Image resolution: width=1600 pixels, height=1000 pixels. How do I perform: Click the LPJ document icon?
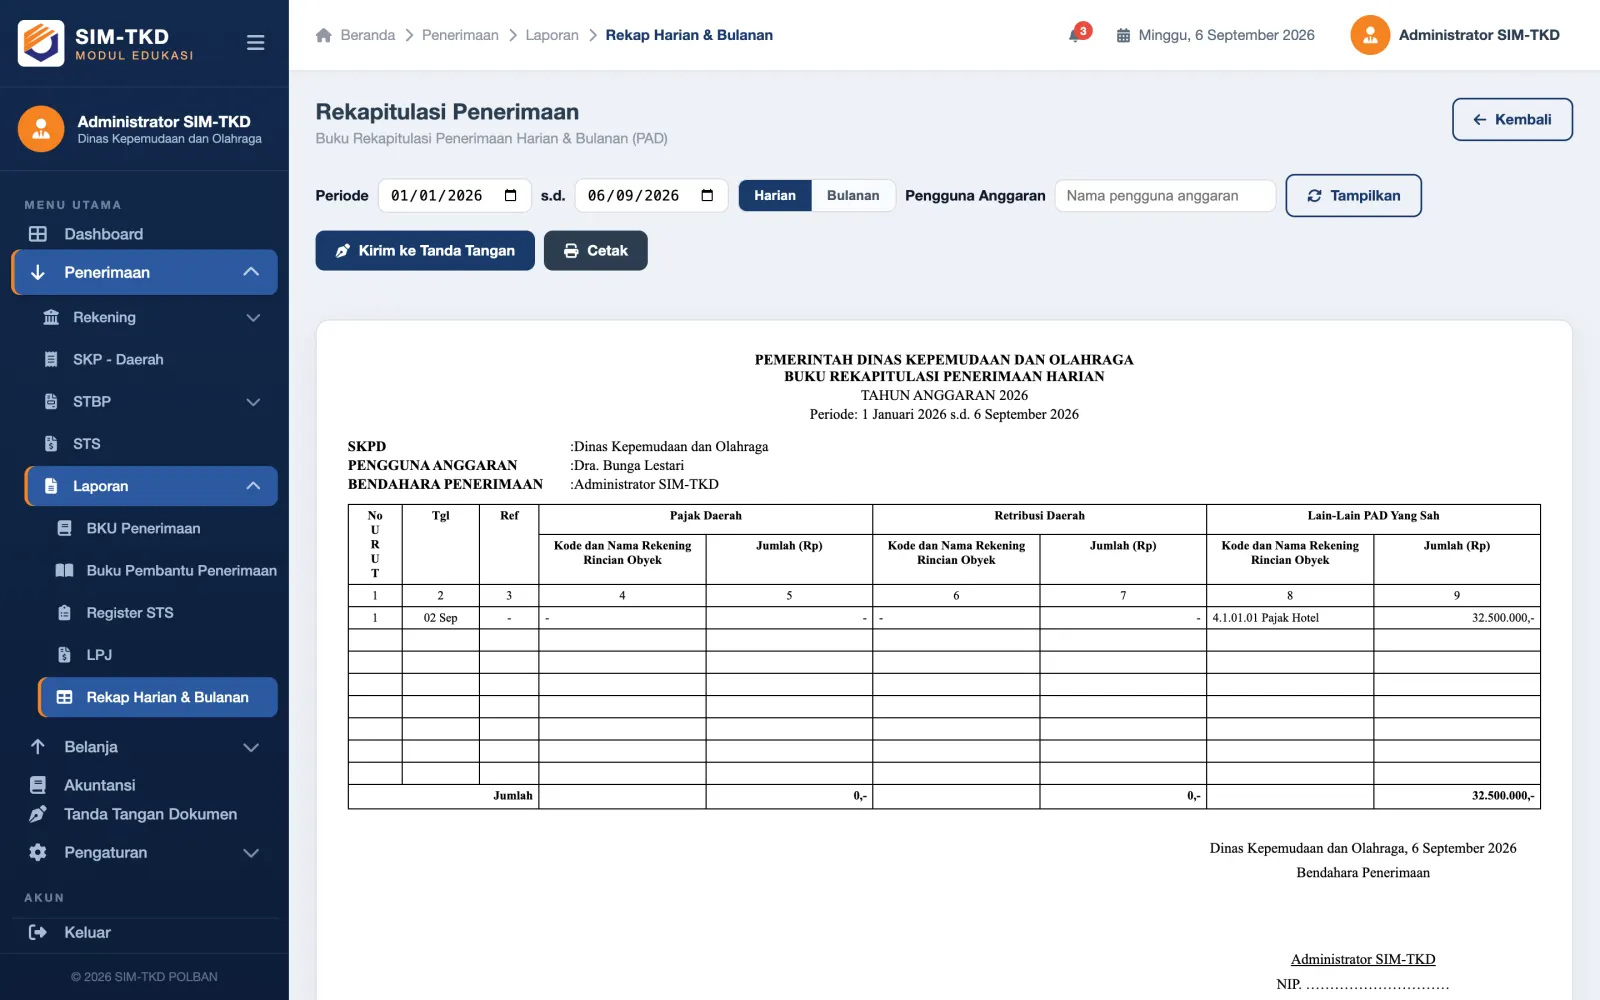64,654
